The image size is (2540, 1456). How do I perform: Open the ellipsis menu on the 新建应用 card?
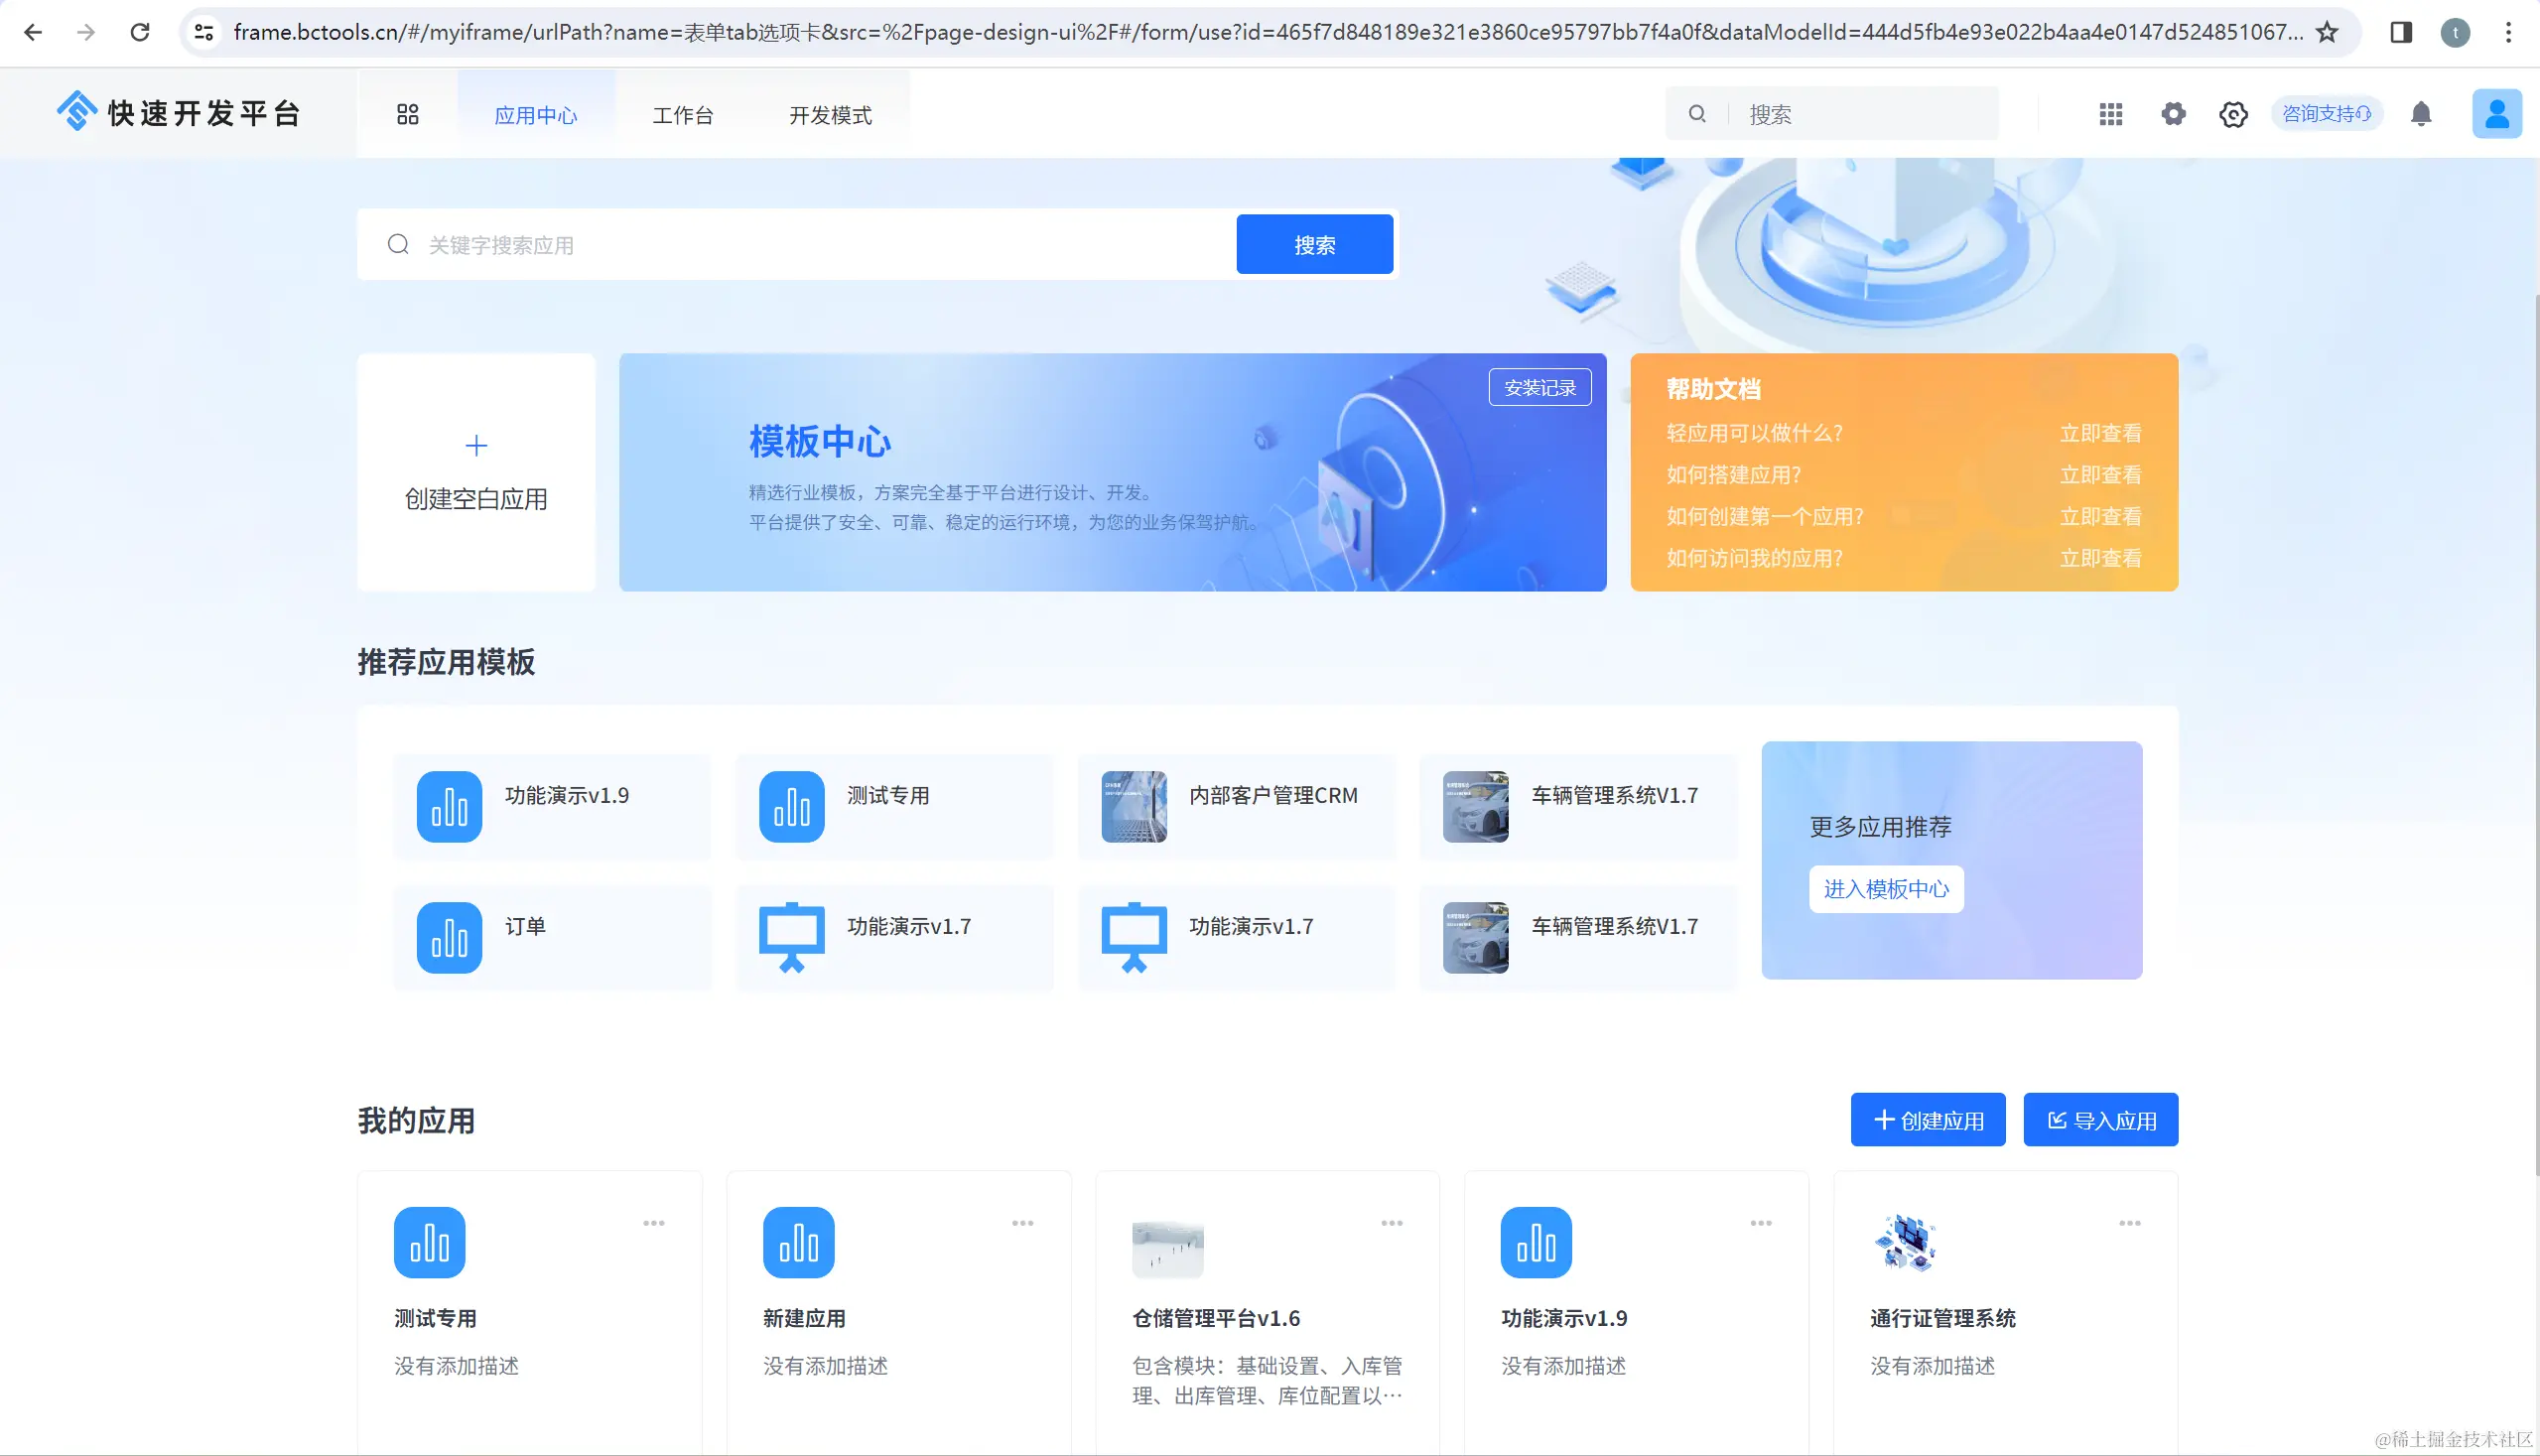tap(1022, 1223)
